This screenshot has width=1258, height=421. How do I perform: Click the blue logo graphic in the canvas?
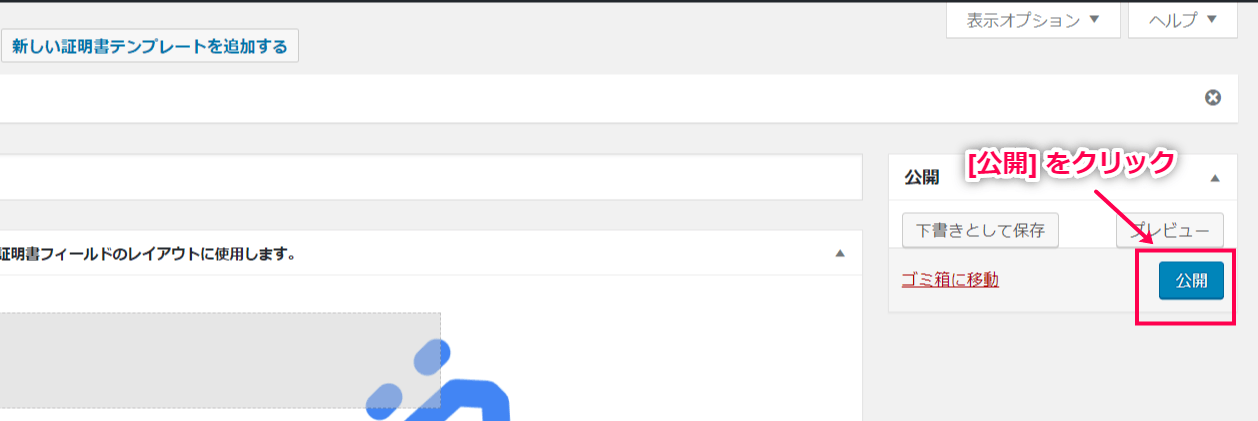point(438,385)
